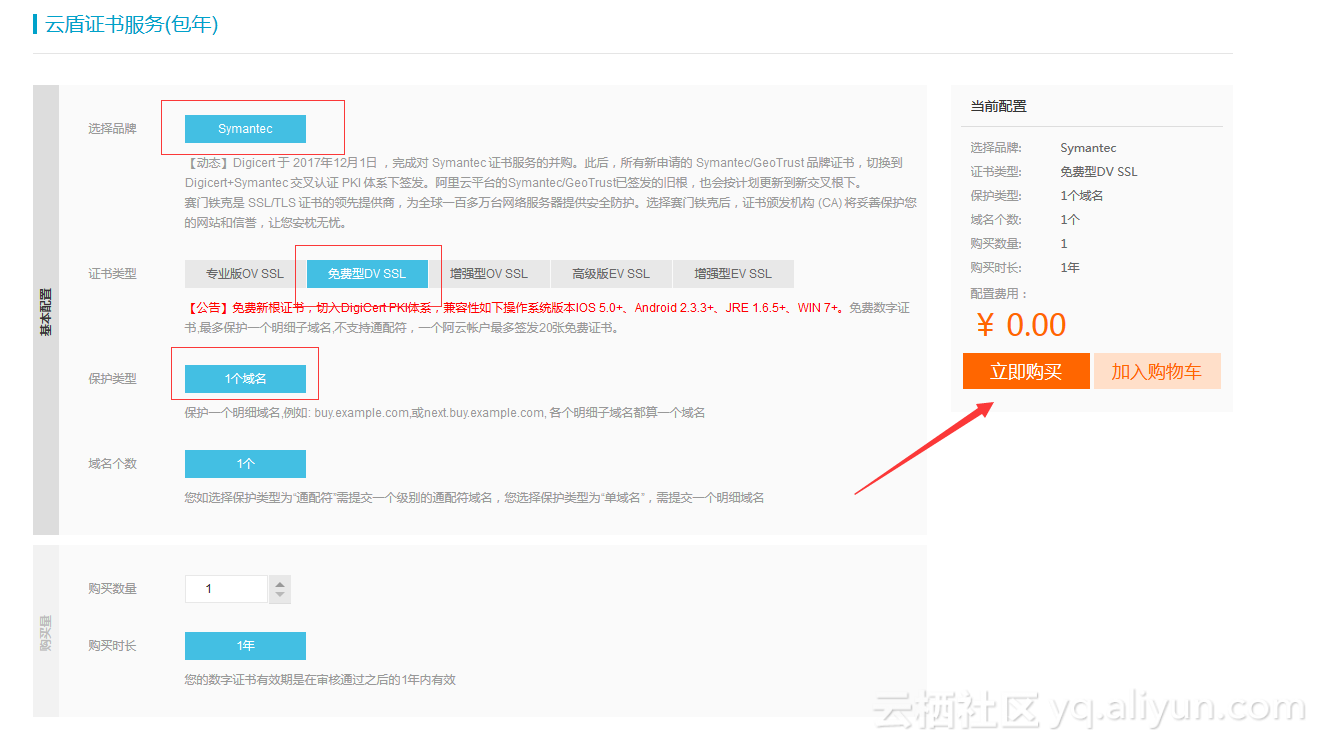Click the 选择品牌 form label
This screenshot has height=741, width=1318.
112,129
